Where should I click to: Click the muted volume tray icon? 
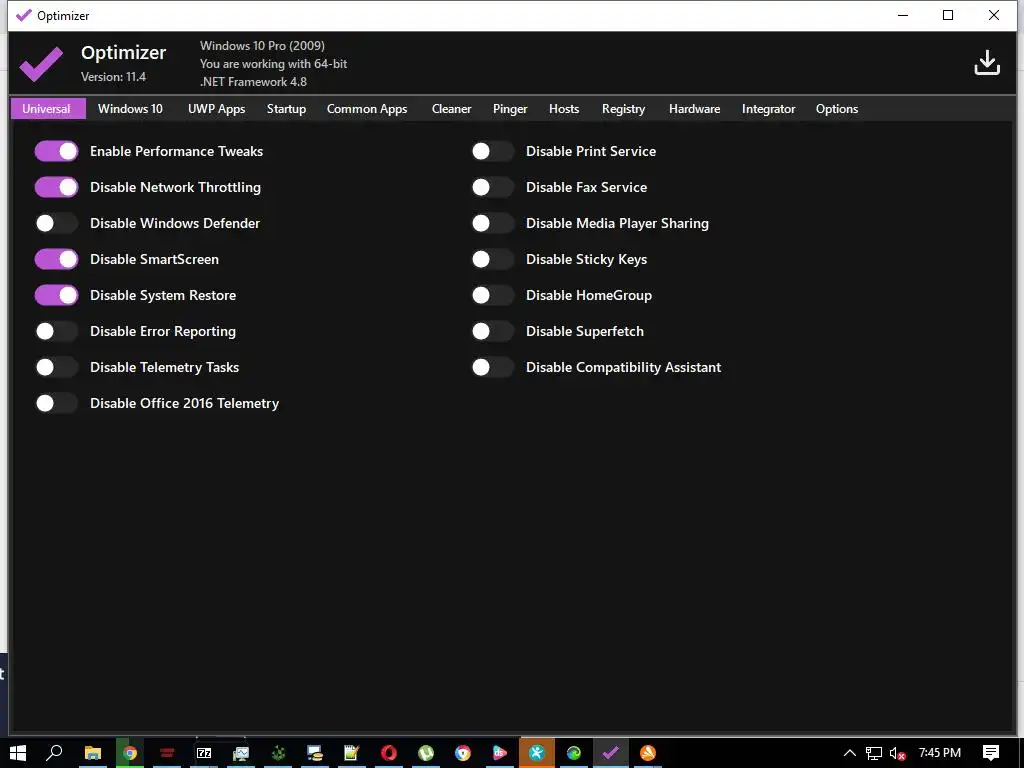[897, 754]
